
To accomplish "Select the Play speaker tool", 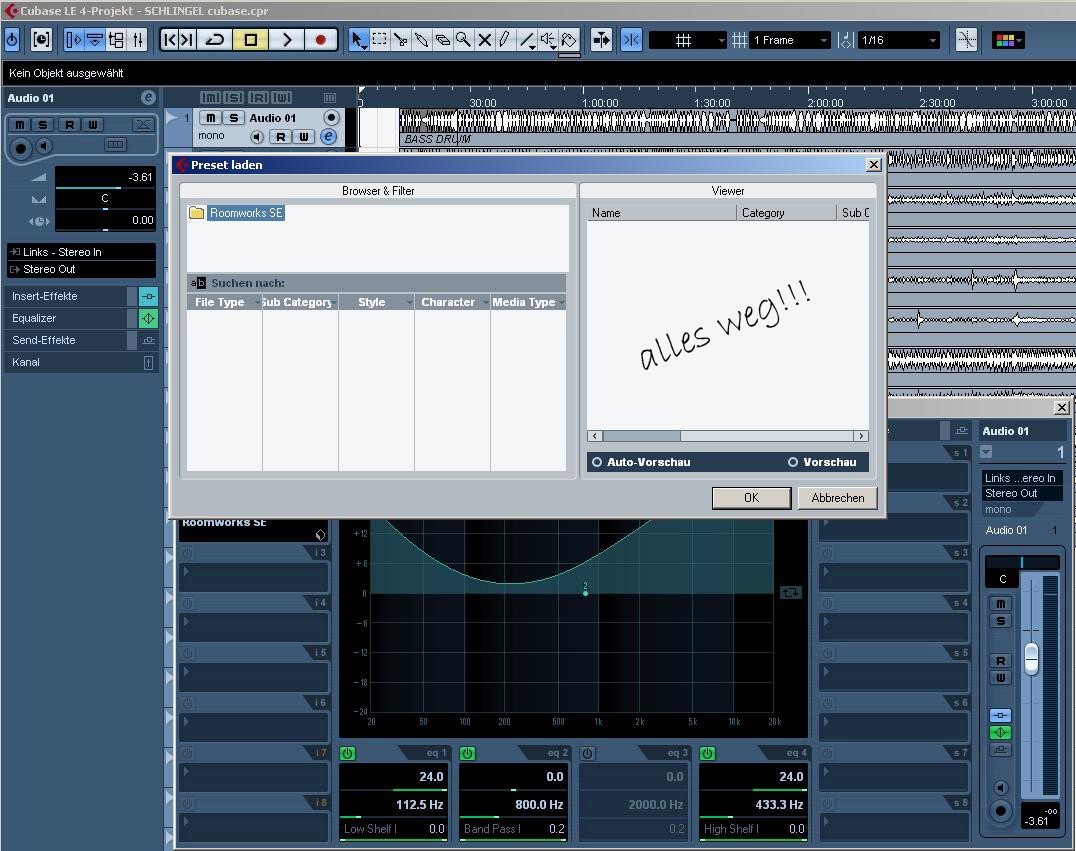I will [548, 40].
